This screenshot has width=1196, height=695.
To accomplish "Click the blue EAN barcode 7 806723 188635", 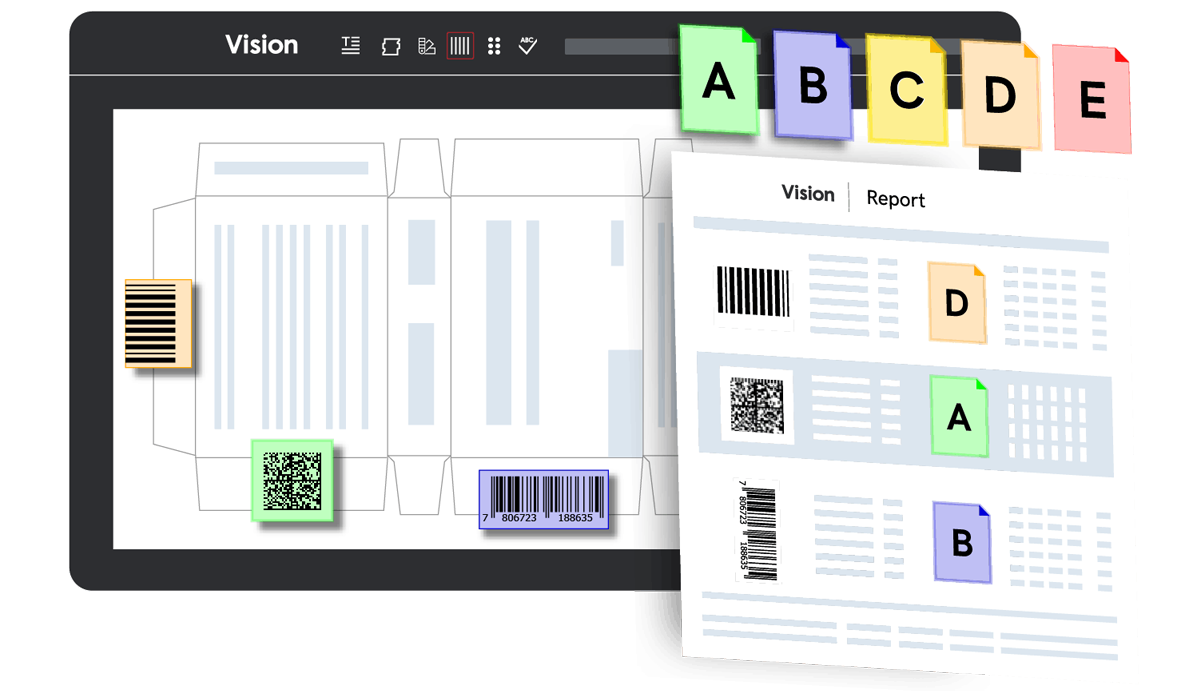I will [544, 500].
